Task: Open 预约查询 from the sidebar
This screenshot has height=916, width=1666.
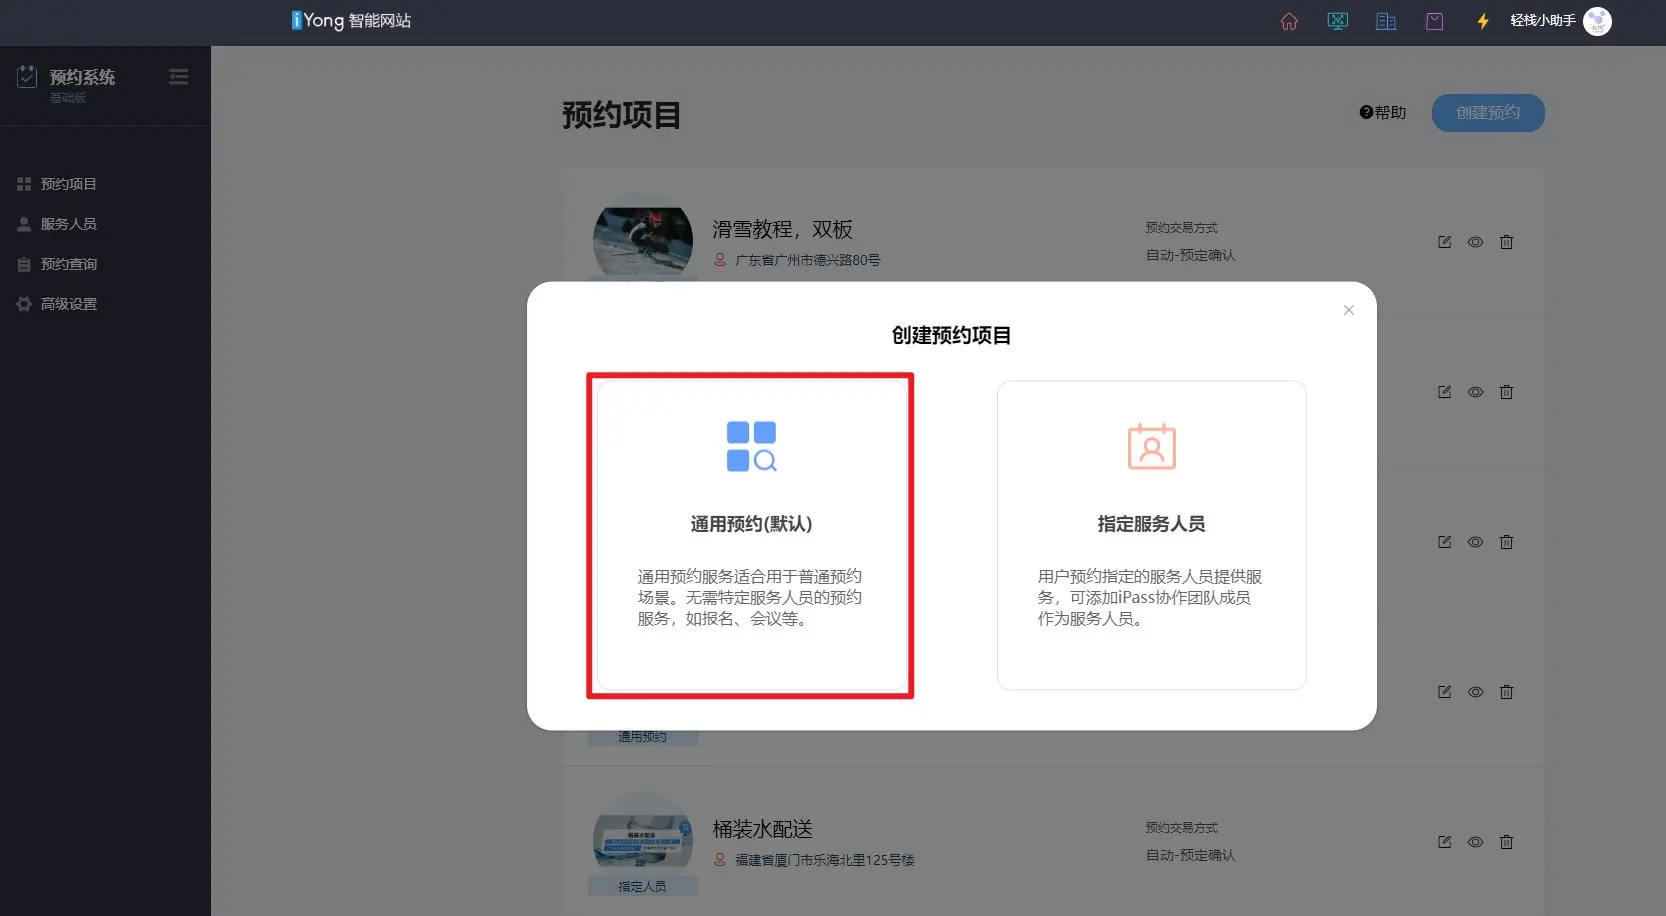Action: [x=68, y=264]
